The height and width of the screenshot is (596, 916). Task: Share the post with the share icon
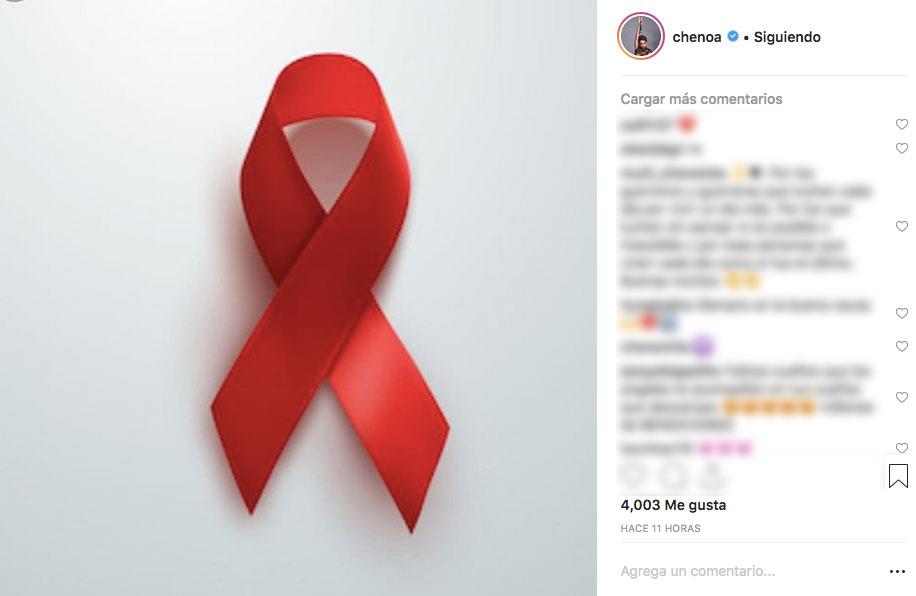pyautogui.click(x=712, y=476)
